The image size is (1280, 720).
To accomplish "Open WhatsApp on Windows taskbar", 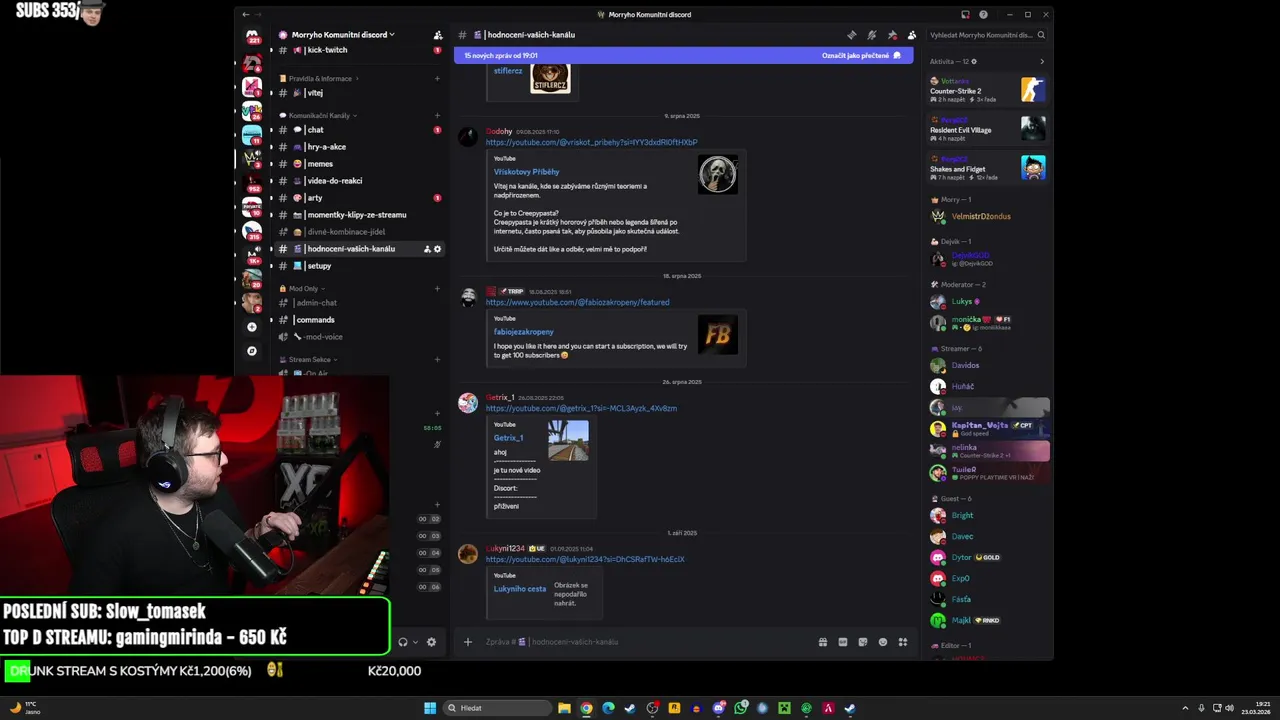I will pos(741,708).
